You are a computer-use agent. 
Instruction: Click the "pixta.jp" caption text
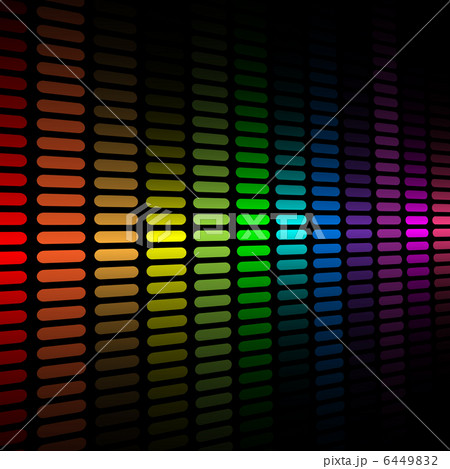pyautogui.click(x=345, y=461)
